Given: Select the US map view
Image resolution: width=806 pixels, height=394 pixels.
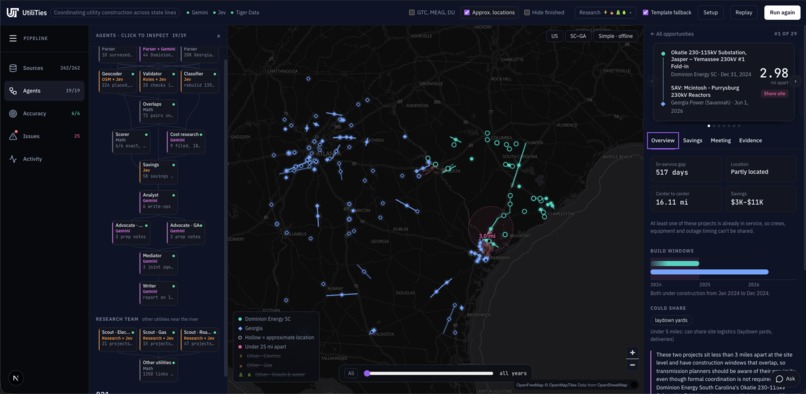Looking at the screenshot, I should click(x=554, y=36).
